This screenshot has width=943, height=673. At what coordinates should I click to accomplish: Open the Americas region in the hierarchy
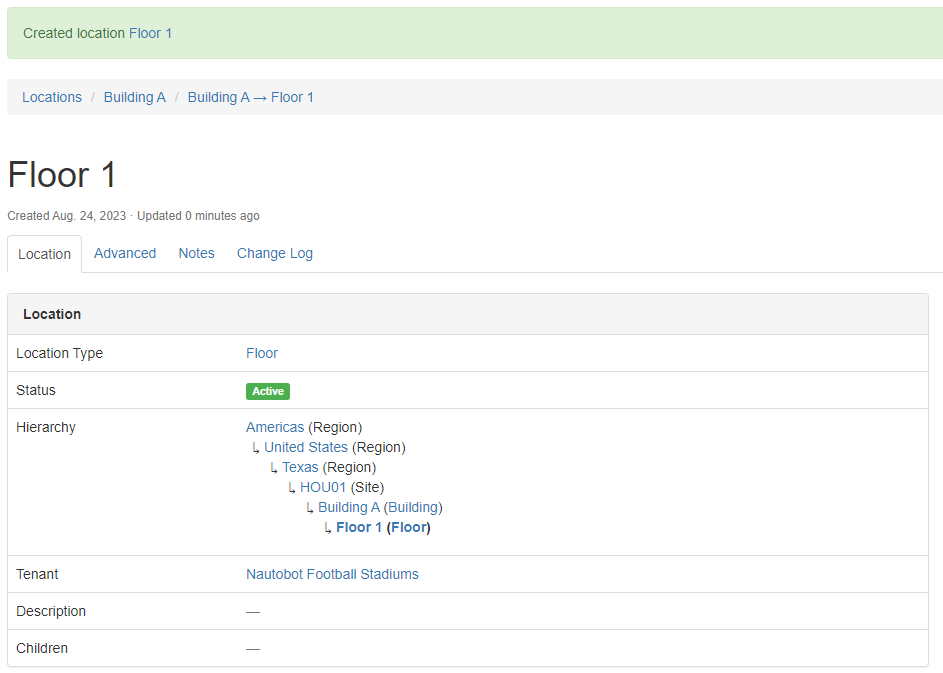[275, 427]
